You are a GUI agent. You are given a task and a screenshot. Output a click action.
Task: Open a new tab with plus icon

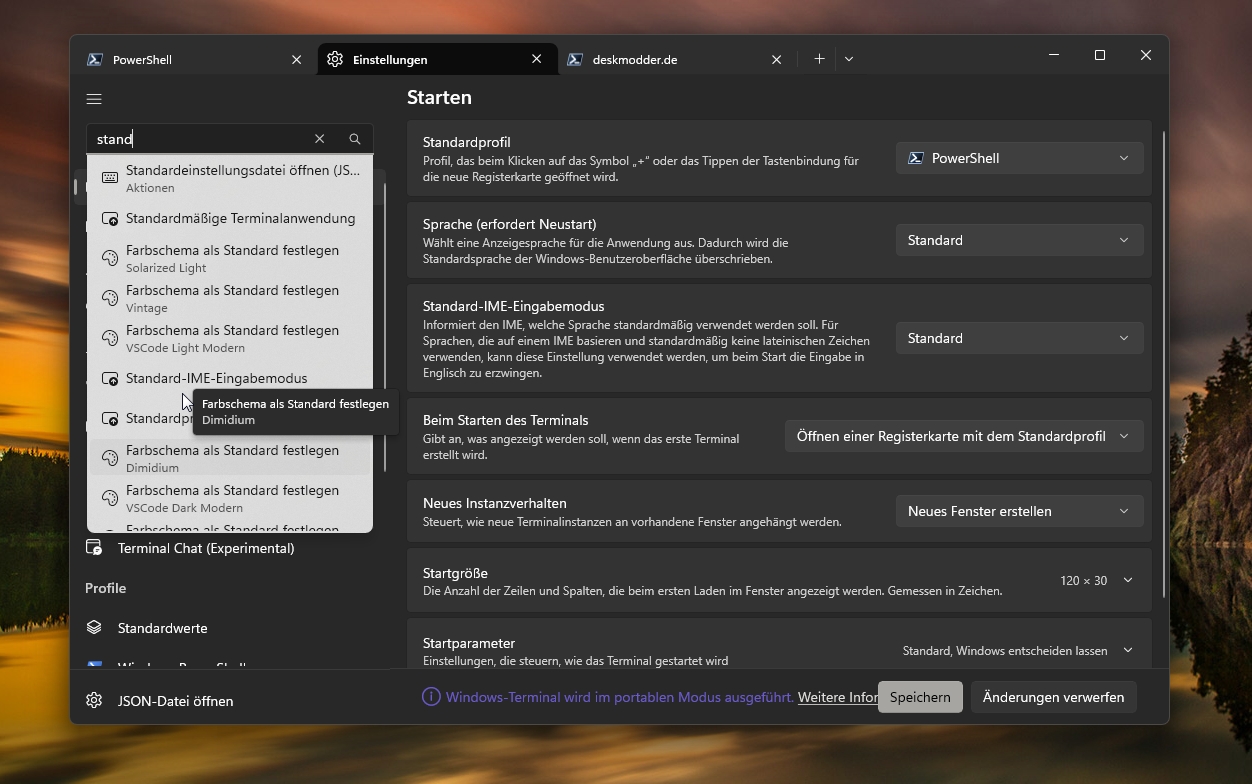click(x=819, y=59)
